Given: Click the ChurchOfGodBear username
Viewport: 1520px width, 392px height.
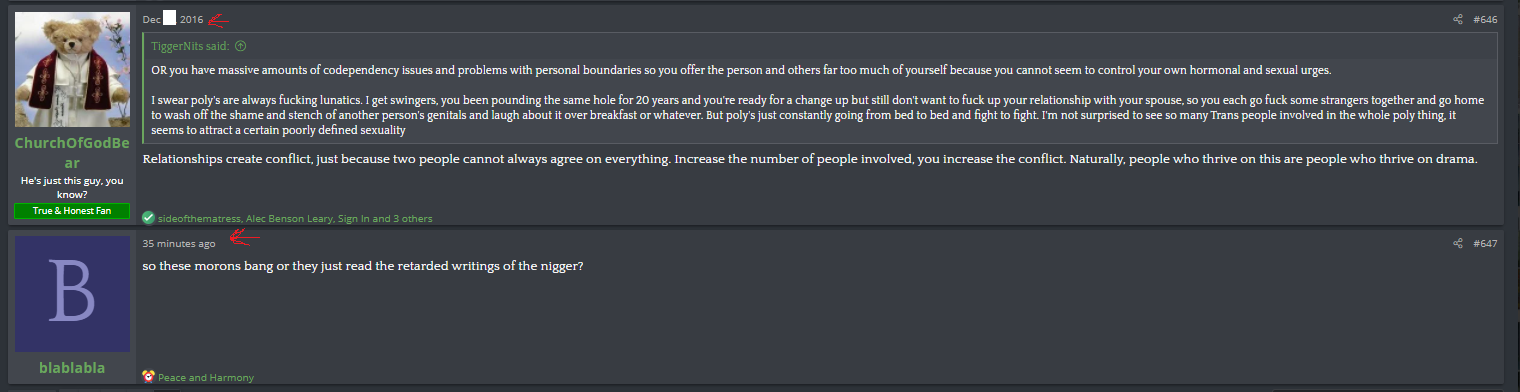Looking at the screenshot, I should click(x=72, y=153).
